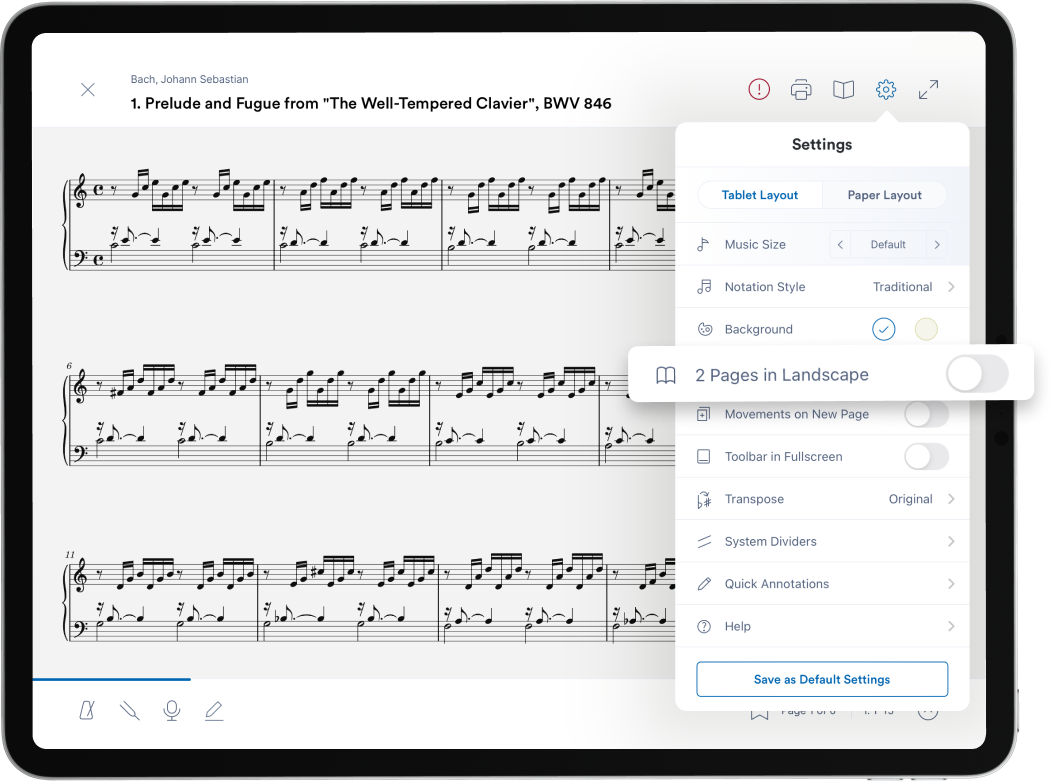Click the Help label in Settings
The image size is (1055, 782).
[737, 627]
